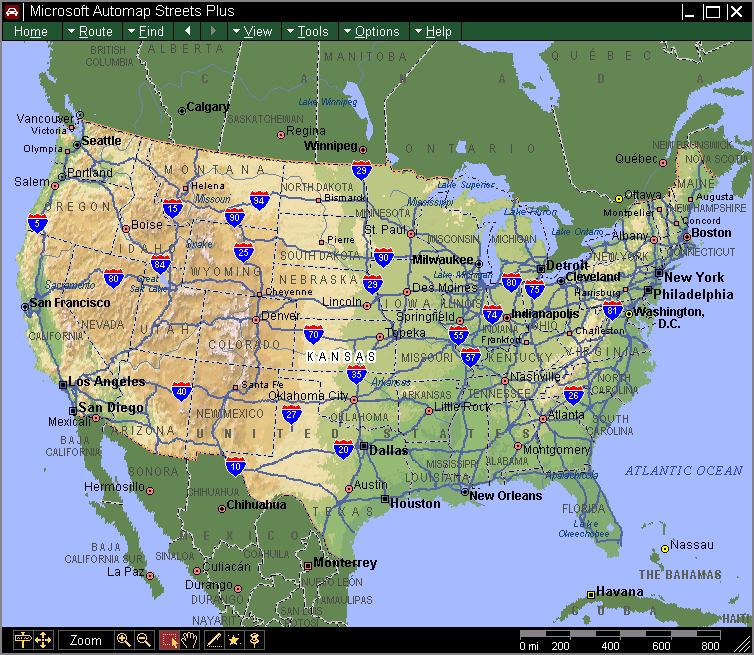
Task: Click the Interstate 40 shield near Arizona
Action: (x=181, y=391)
